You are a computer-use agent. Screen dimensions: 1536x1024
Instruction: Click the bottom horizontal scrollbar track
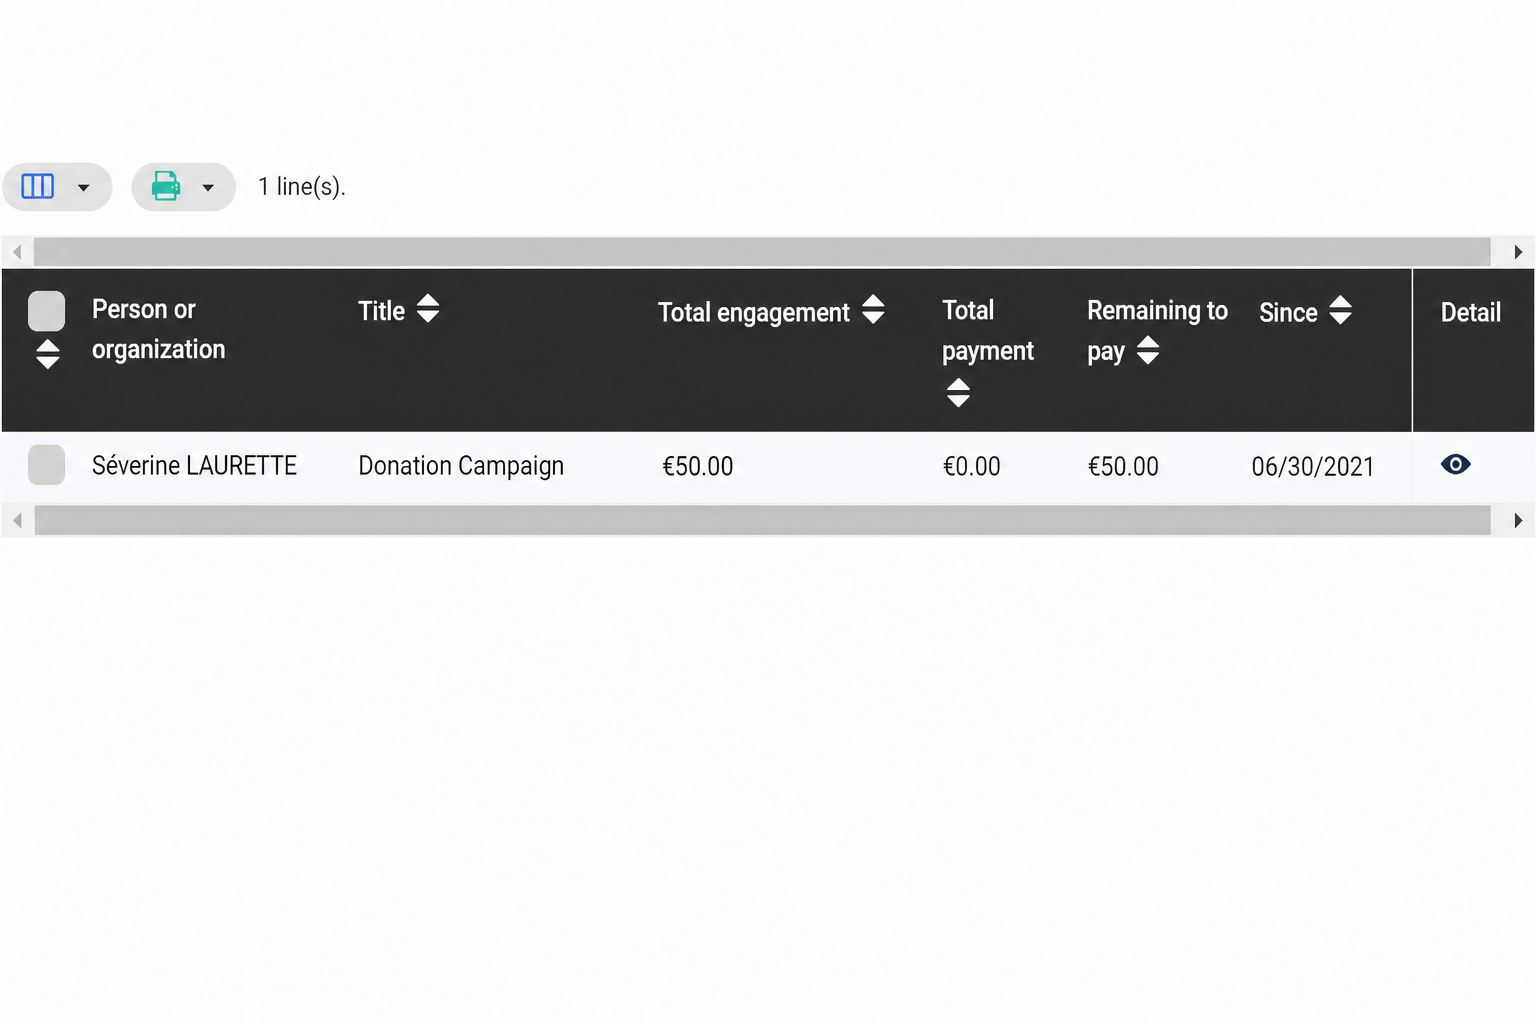[x=762, y=520]
